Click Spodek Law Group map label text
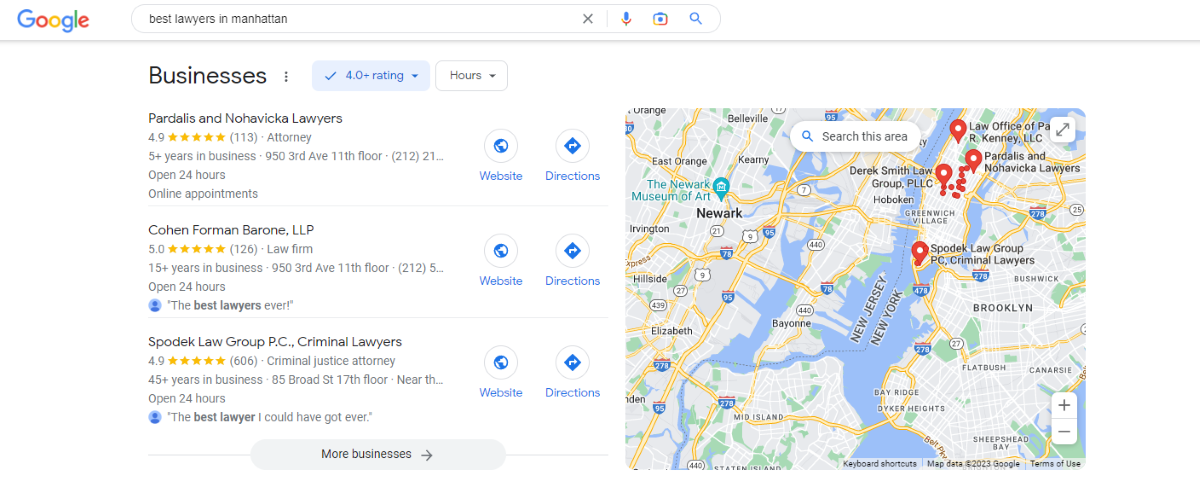 [982, 254]
